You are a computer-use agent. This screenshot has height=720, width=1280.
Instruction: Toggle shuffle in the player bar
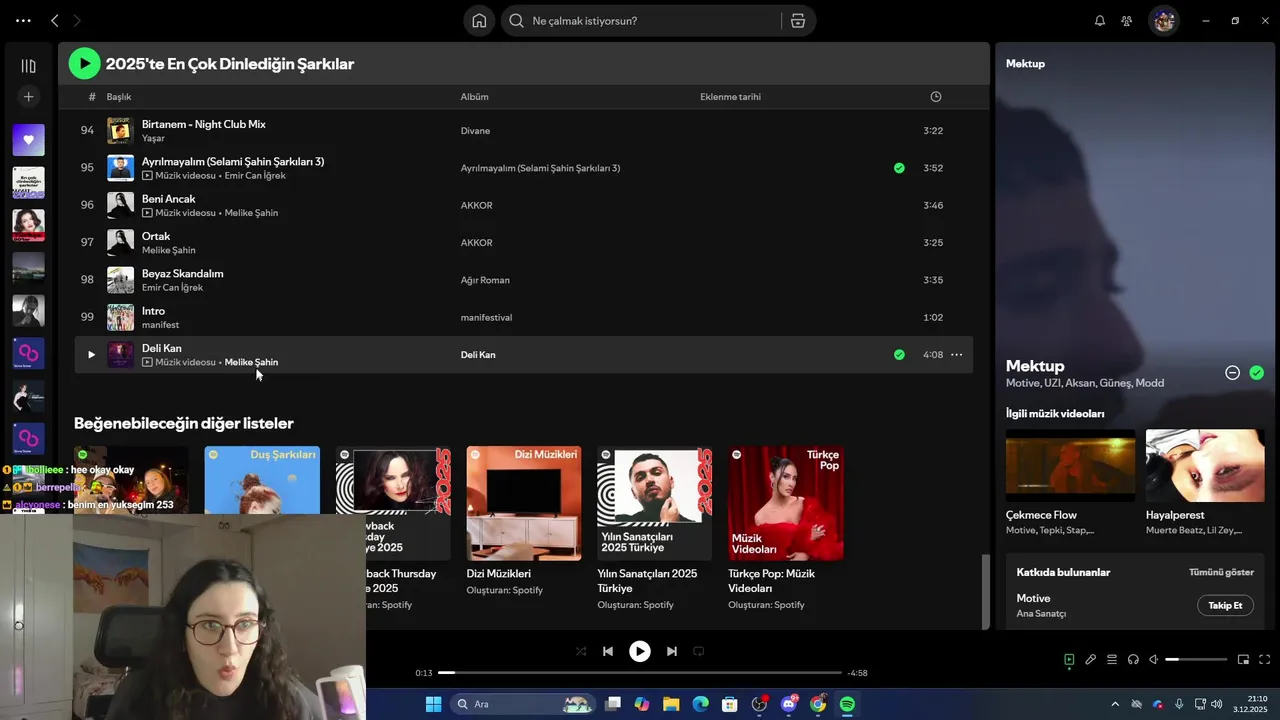tap(581, 651)
